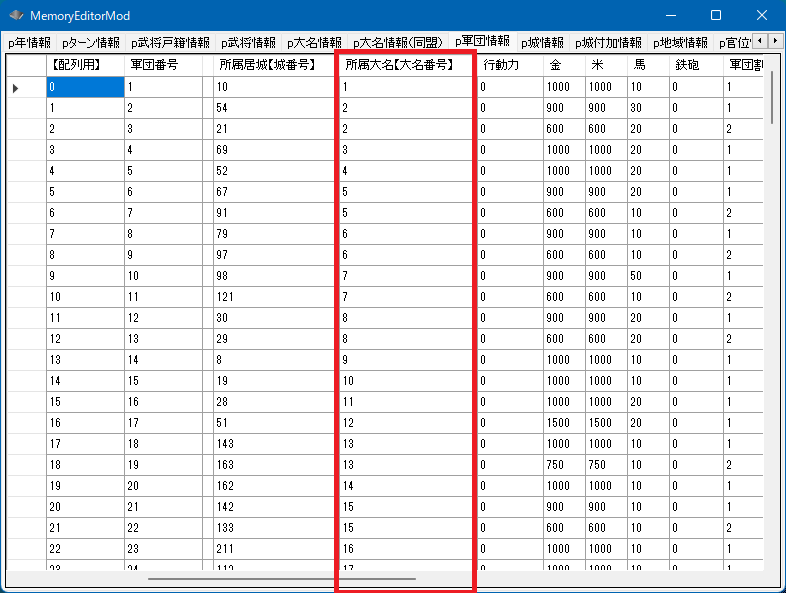Maximize the MemoryEditorMod window
Viewport: 786px width, 593px height.
[x=716, y=16]
